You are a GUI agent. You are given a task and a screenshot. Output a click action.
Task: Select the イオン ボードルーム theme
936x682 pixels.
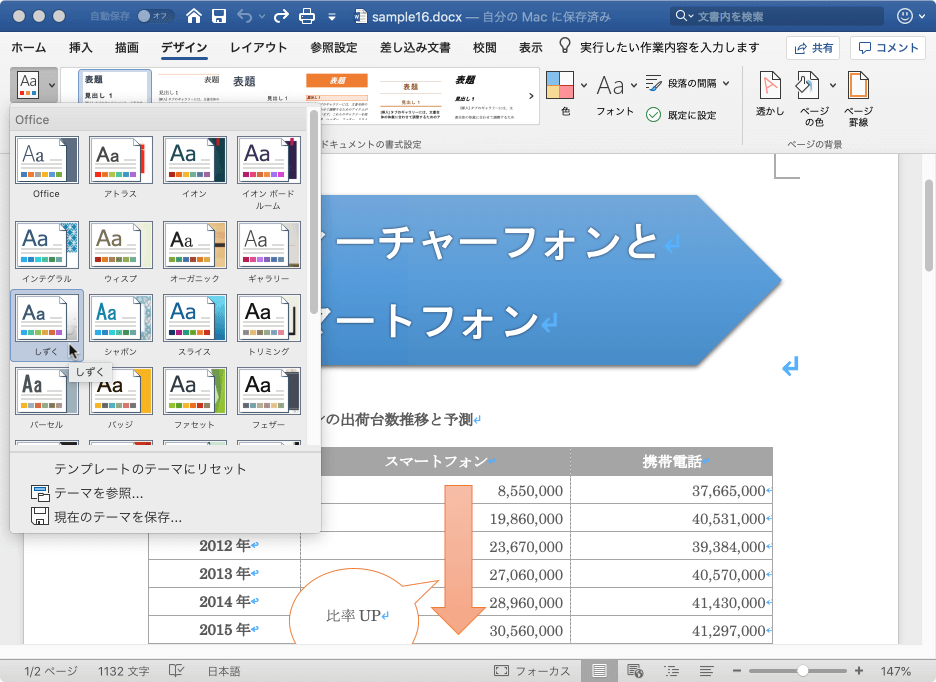(x=269, y=159)
